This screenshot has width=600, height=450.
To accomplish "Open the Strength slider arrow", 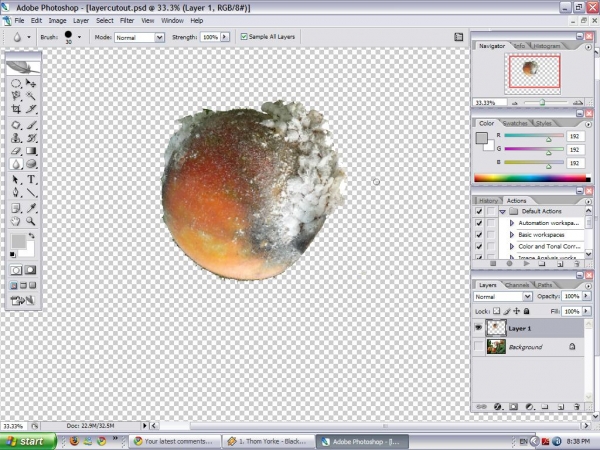I will pos(225,37).
